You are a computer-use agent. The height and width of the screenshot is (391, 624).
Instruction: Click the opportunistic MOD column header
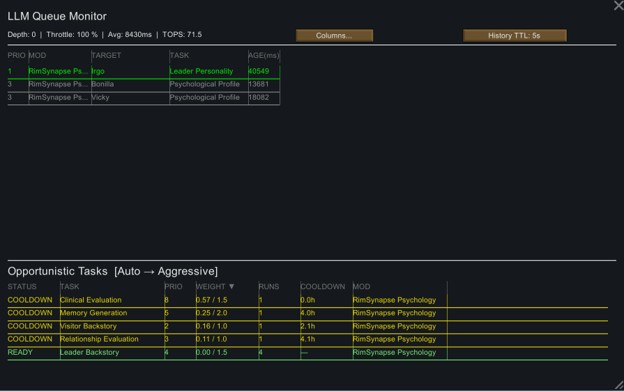point(361,286)
